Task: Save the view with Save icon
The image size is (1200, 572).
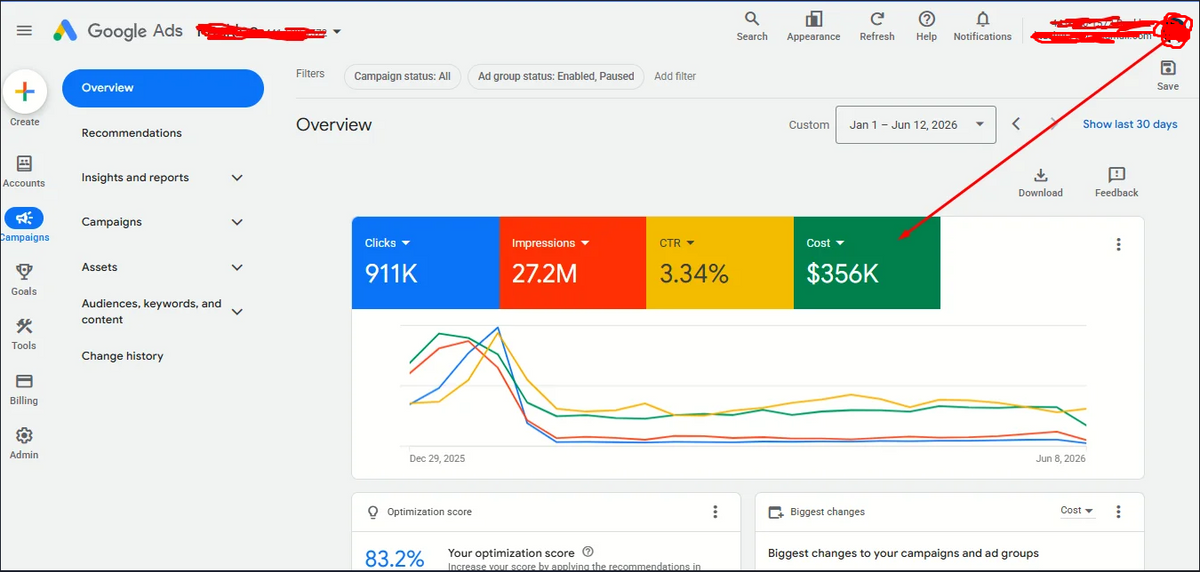Action: coord(1168,68)
